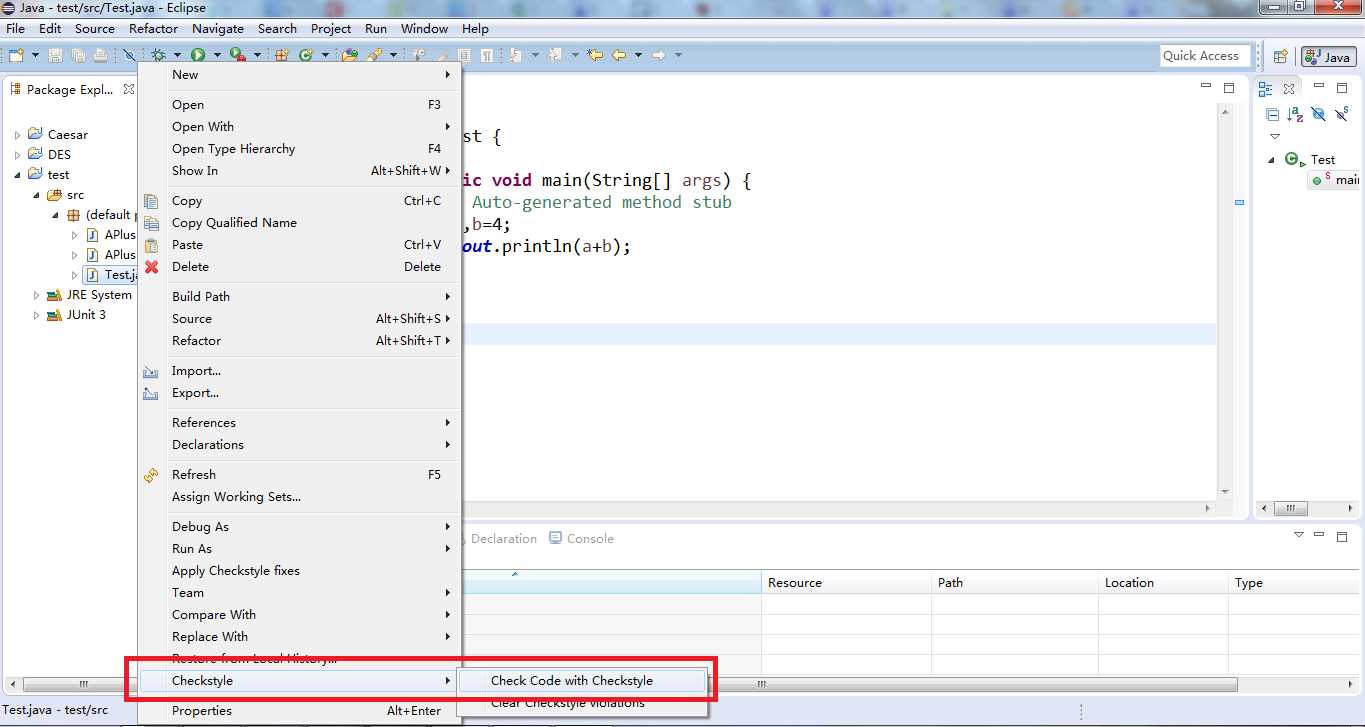Select the main method in Outline
1365x727 pixels.
pyautogui.click(x=1335, y=180)
